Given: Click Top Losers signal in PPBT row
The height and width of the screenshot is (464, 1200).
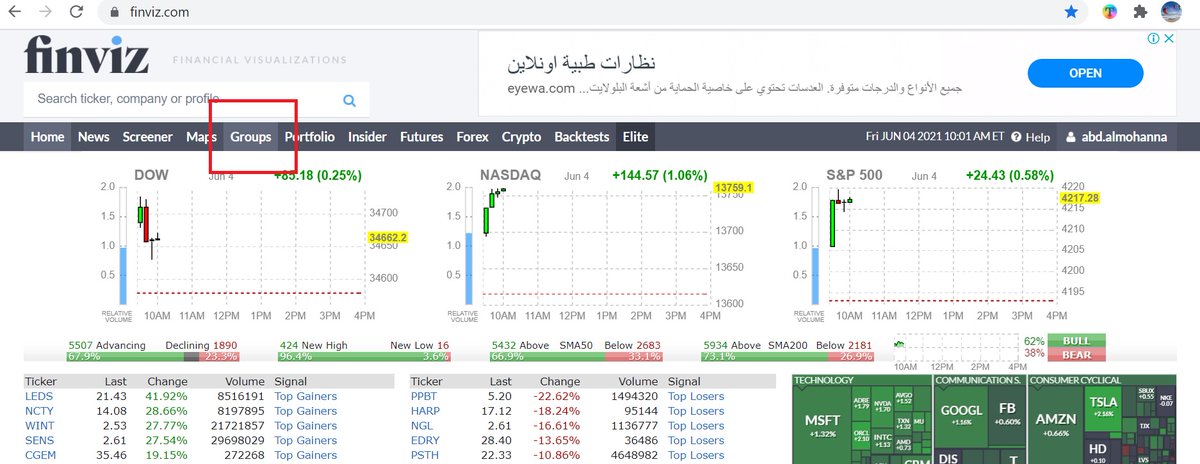Looking at the screenshot, I should 696,397.
